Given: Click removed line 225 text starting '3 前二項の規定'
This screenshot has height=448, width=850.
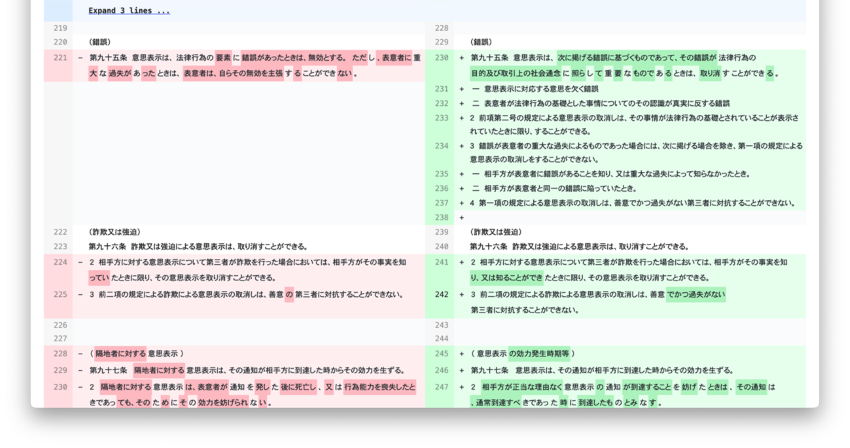Looking at the screenshot, I should pos(247,295).
